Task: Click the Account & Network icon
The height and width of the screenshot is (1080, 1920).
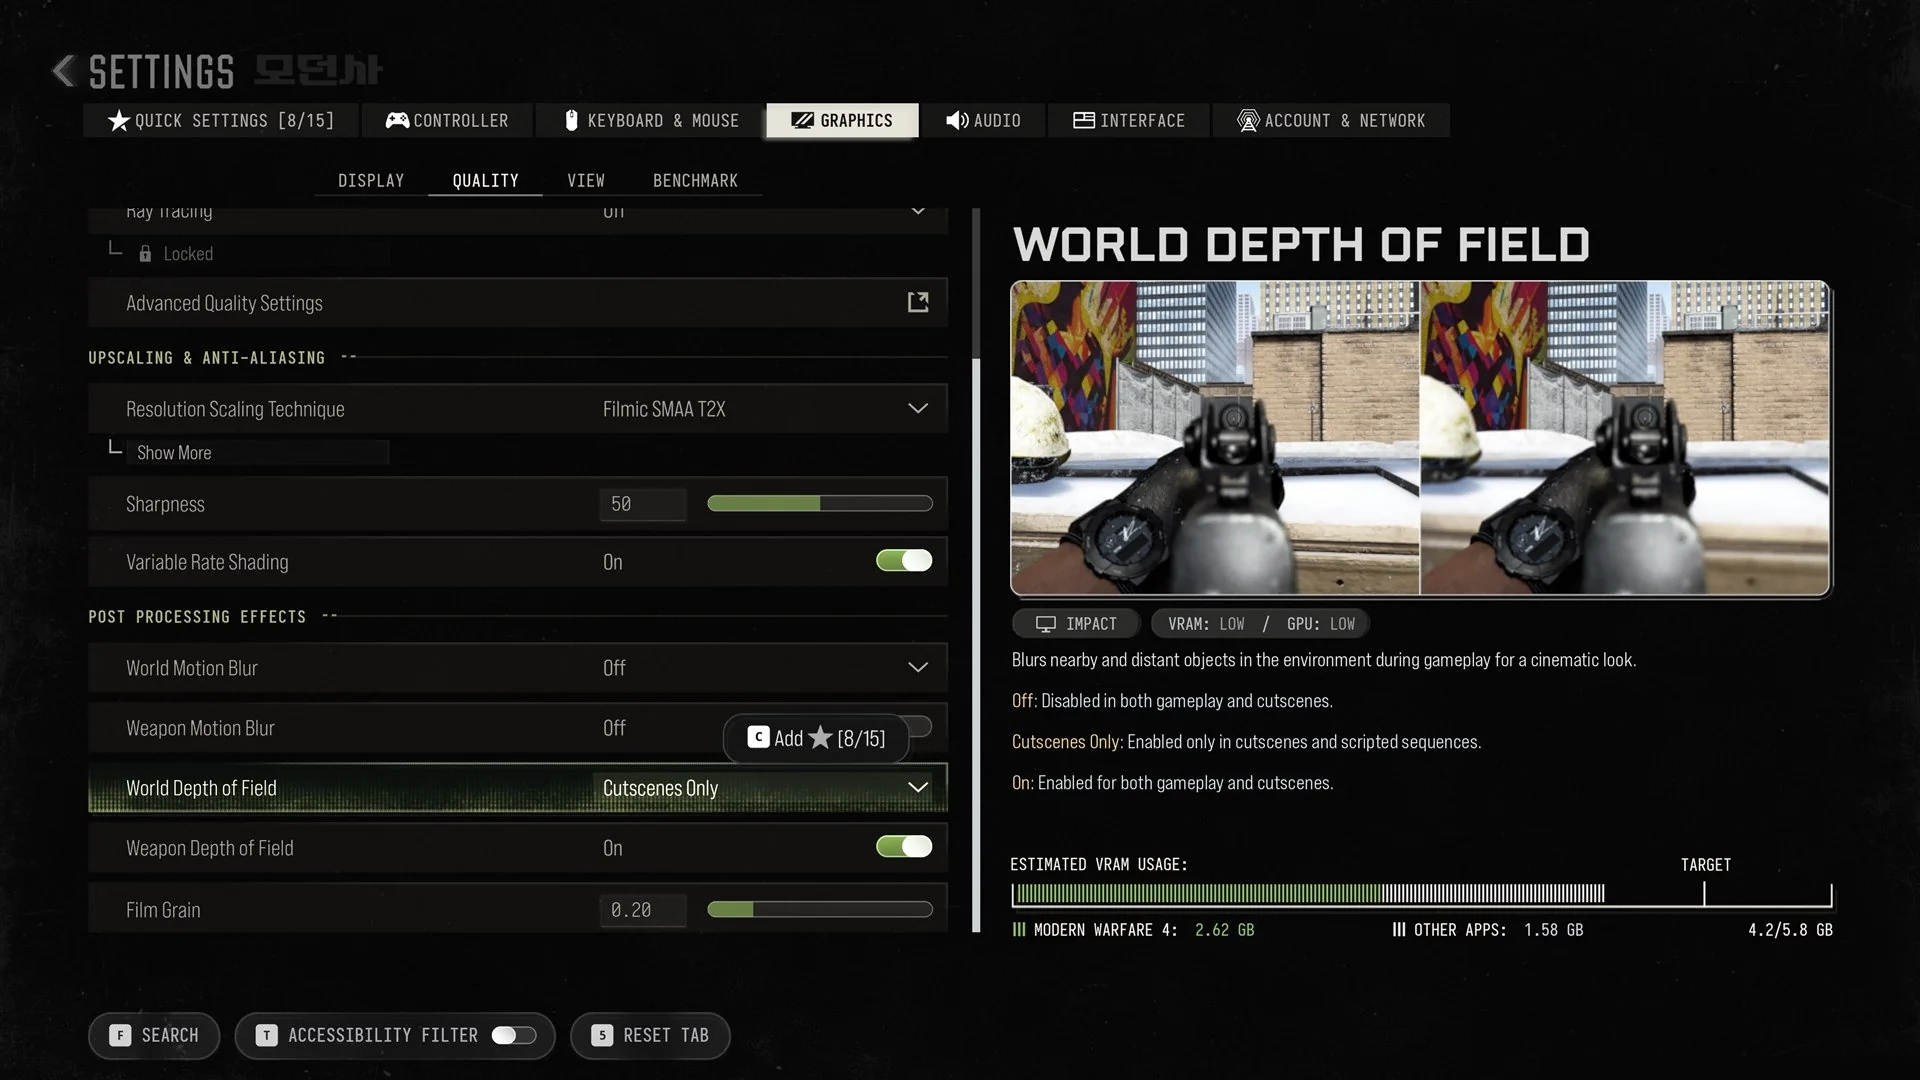Action: (x=1248, y=121)
